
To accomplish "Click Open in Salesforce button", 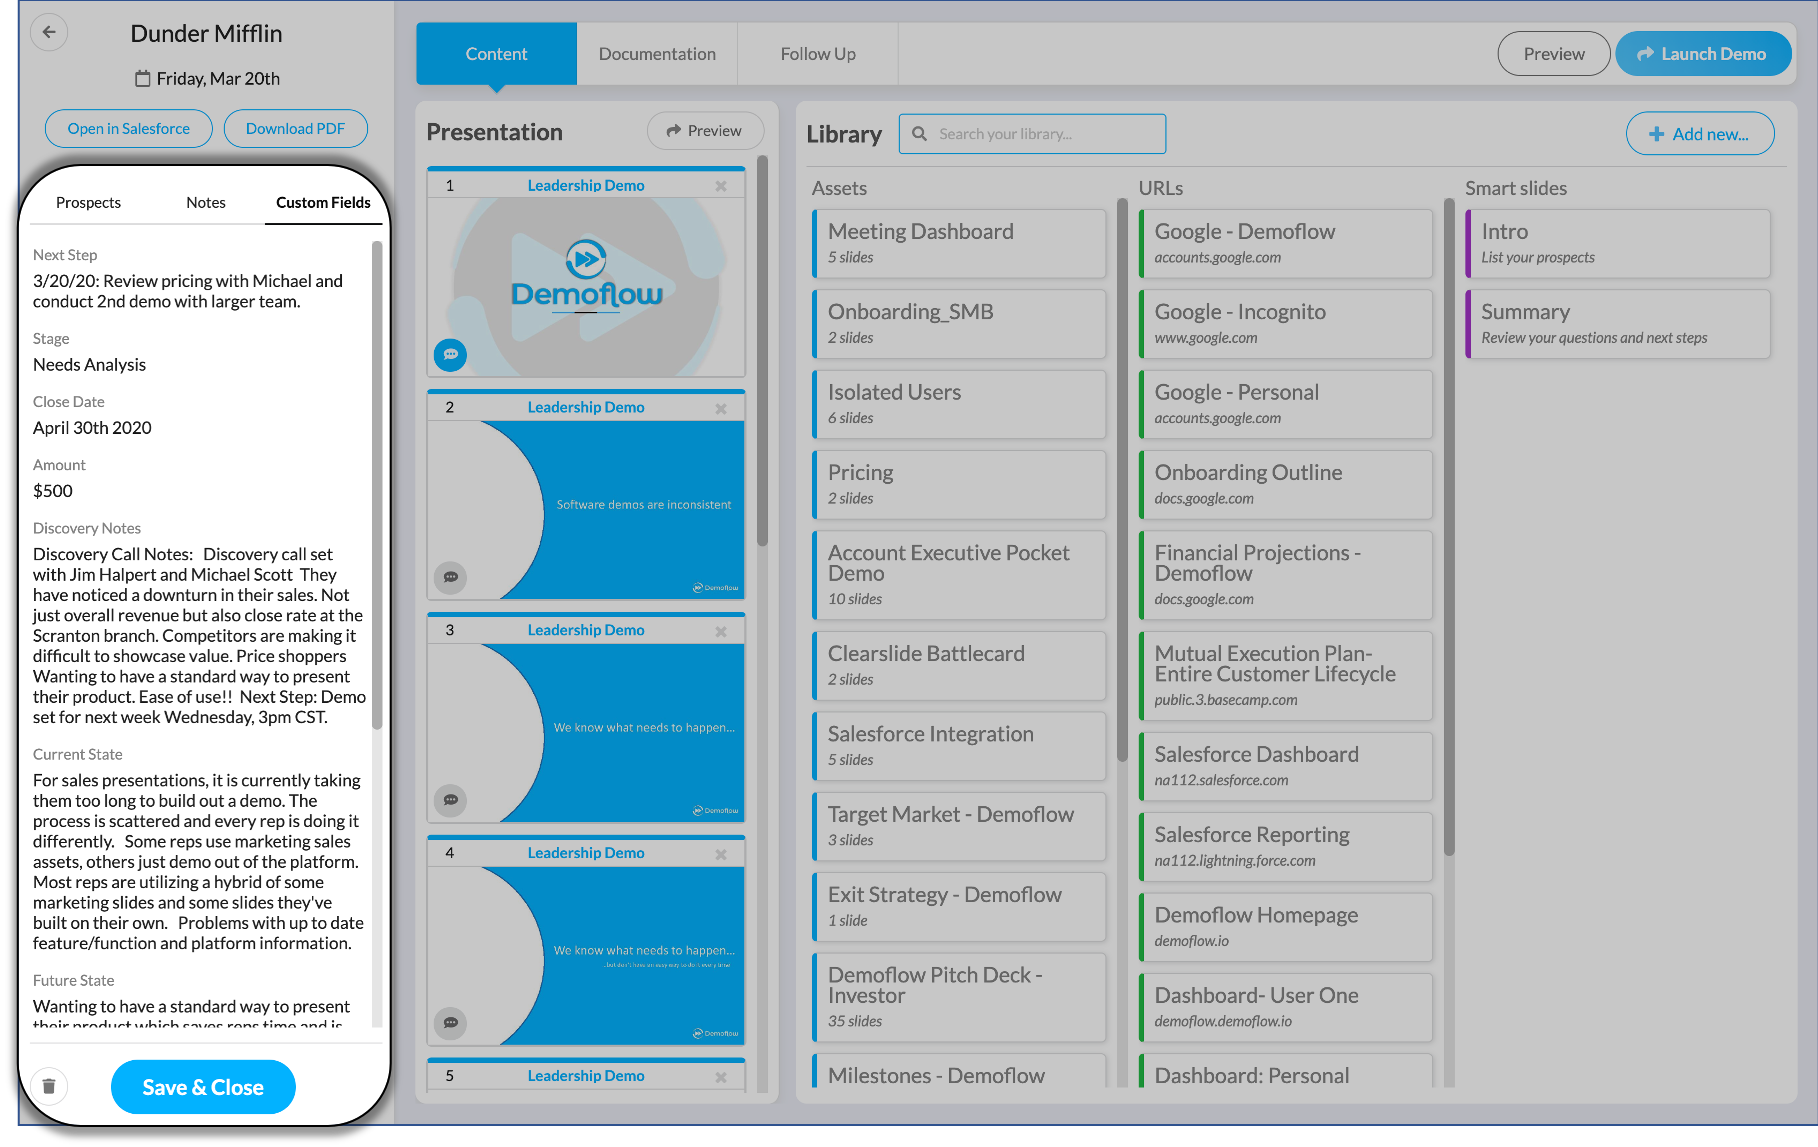I will click(x=129, y=129).
